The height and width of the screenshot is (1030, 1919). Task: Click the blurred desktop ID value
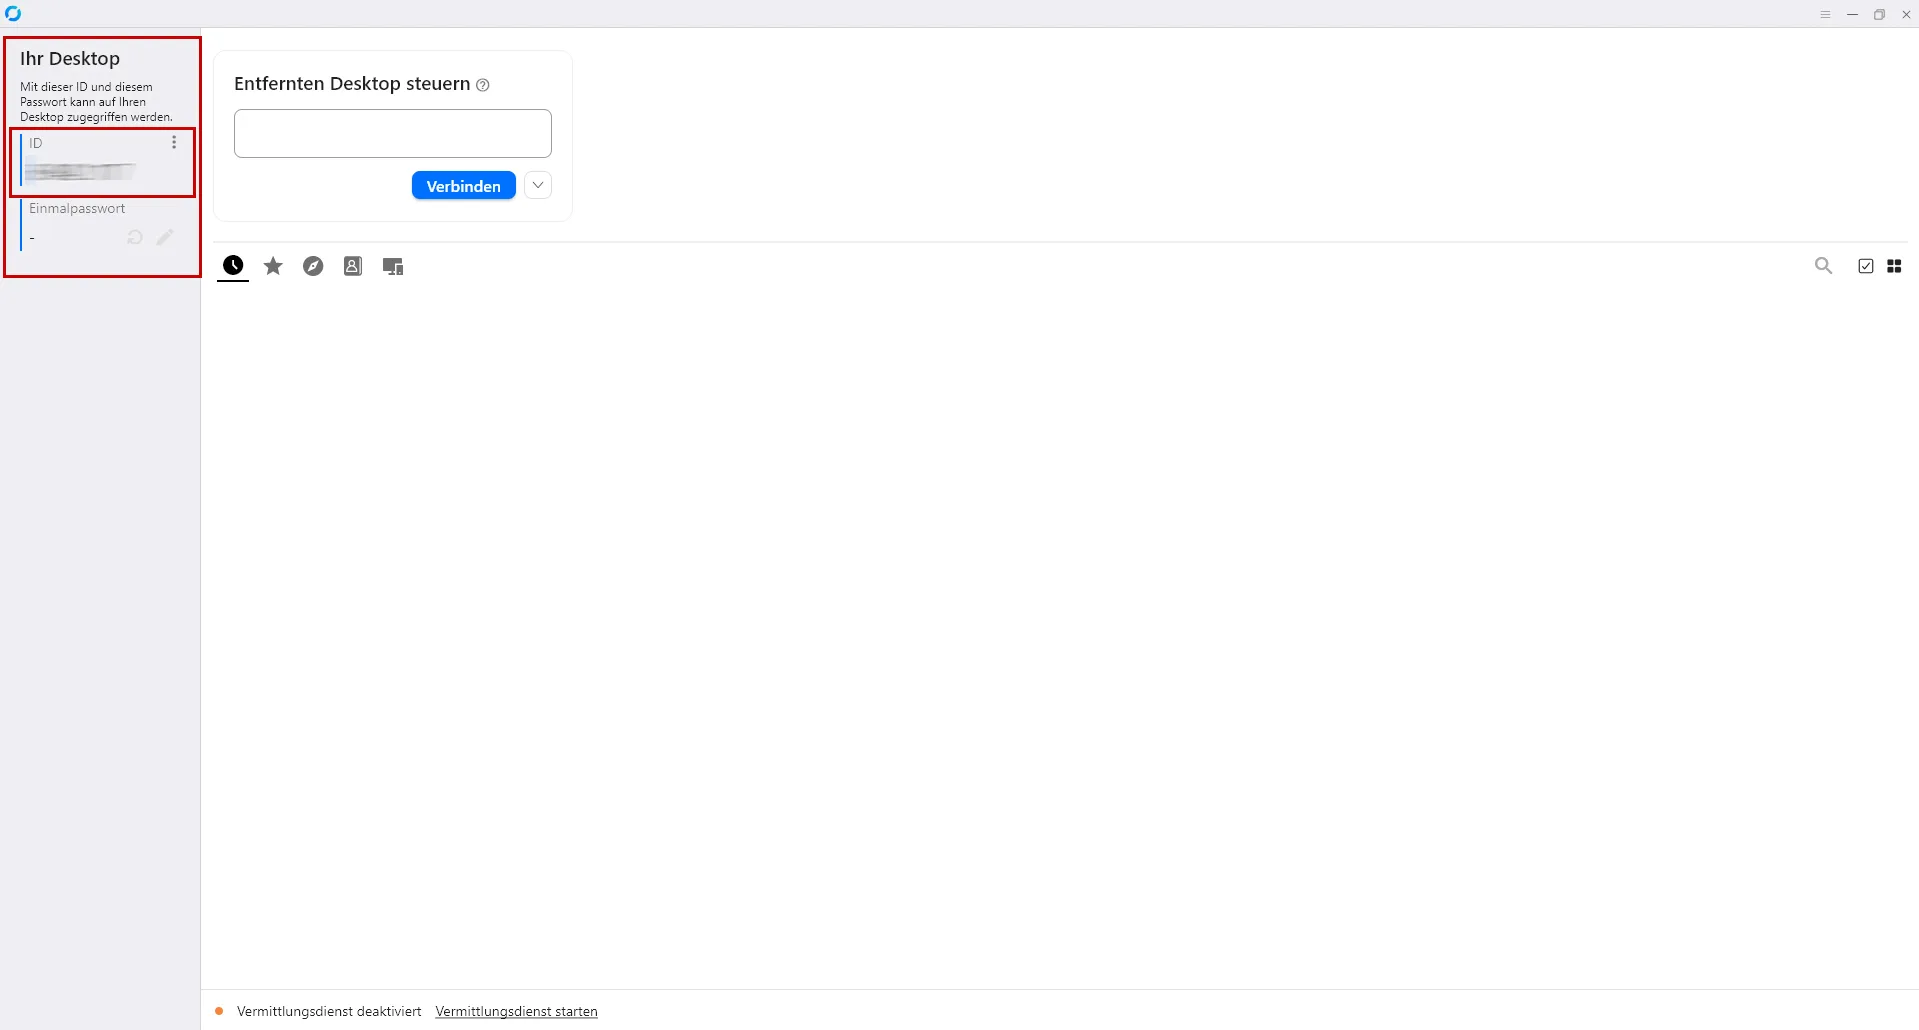tap(80, 172)
